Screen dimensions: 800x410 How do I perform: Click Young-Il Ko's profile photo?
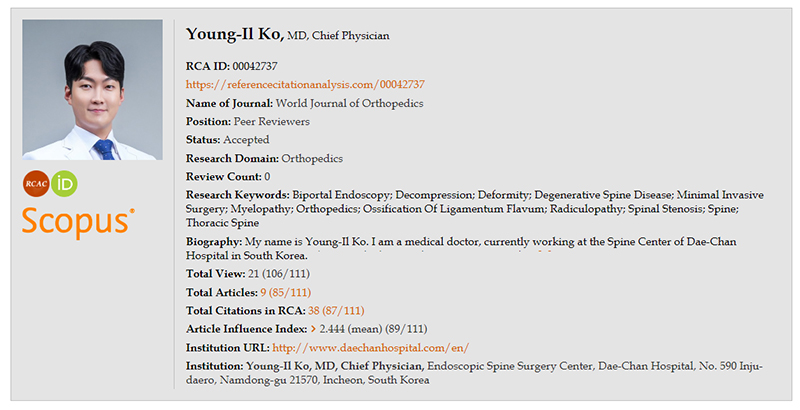point(92,90)
